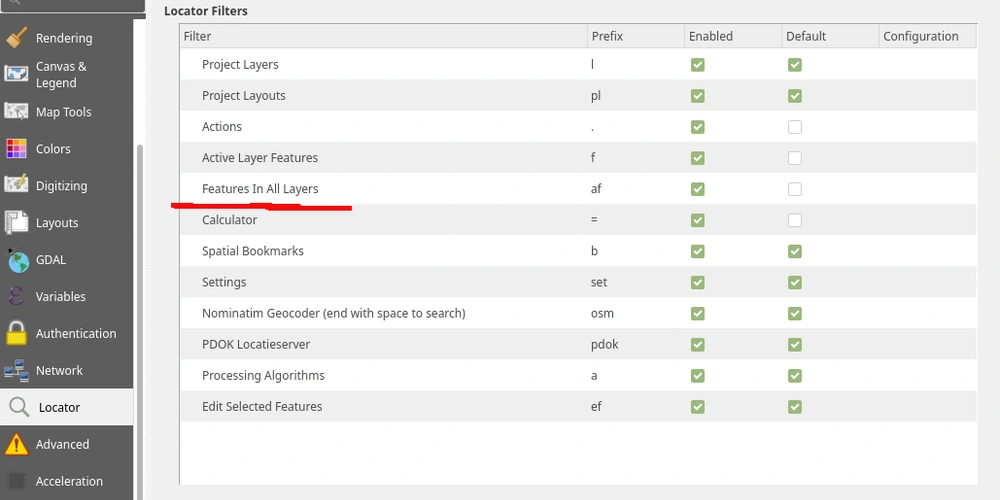This screenshot has height=500, width=1000.
Task: Switch to Digitizing settings label
Action: tap(61, 186)
